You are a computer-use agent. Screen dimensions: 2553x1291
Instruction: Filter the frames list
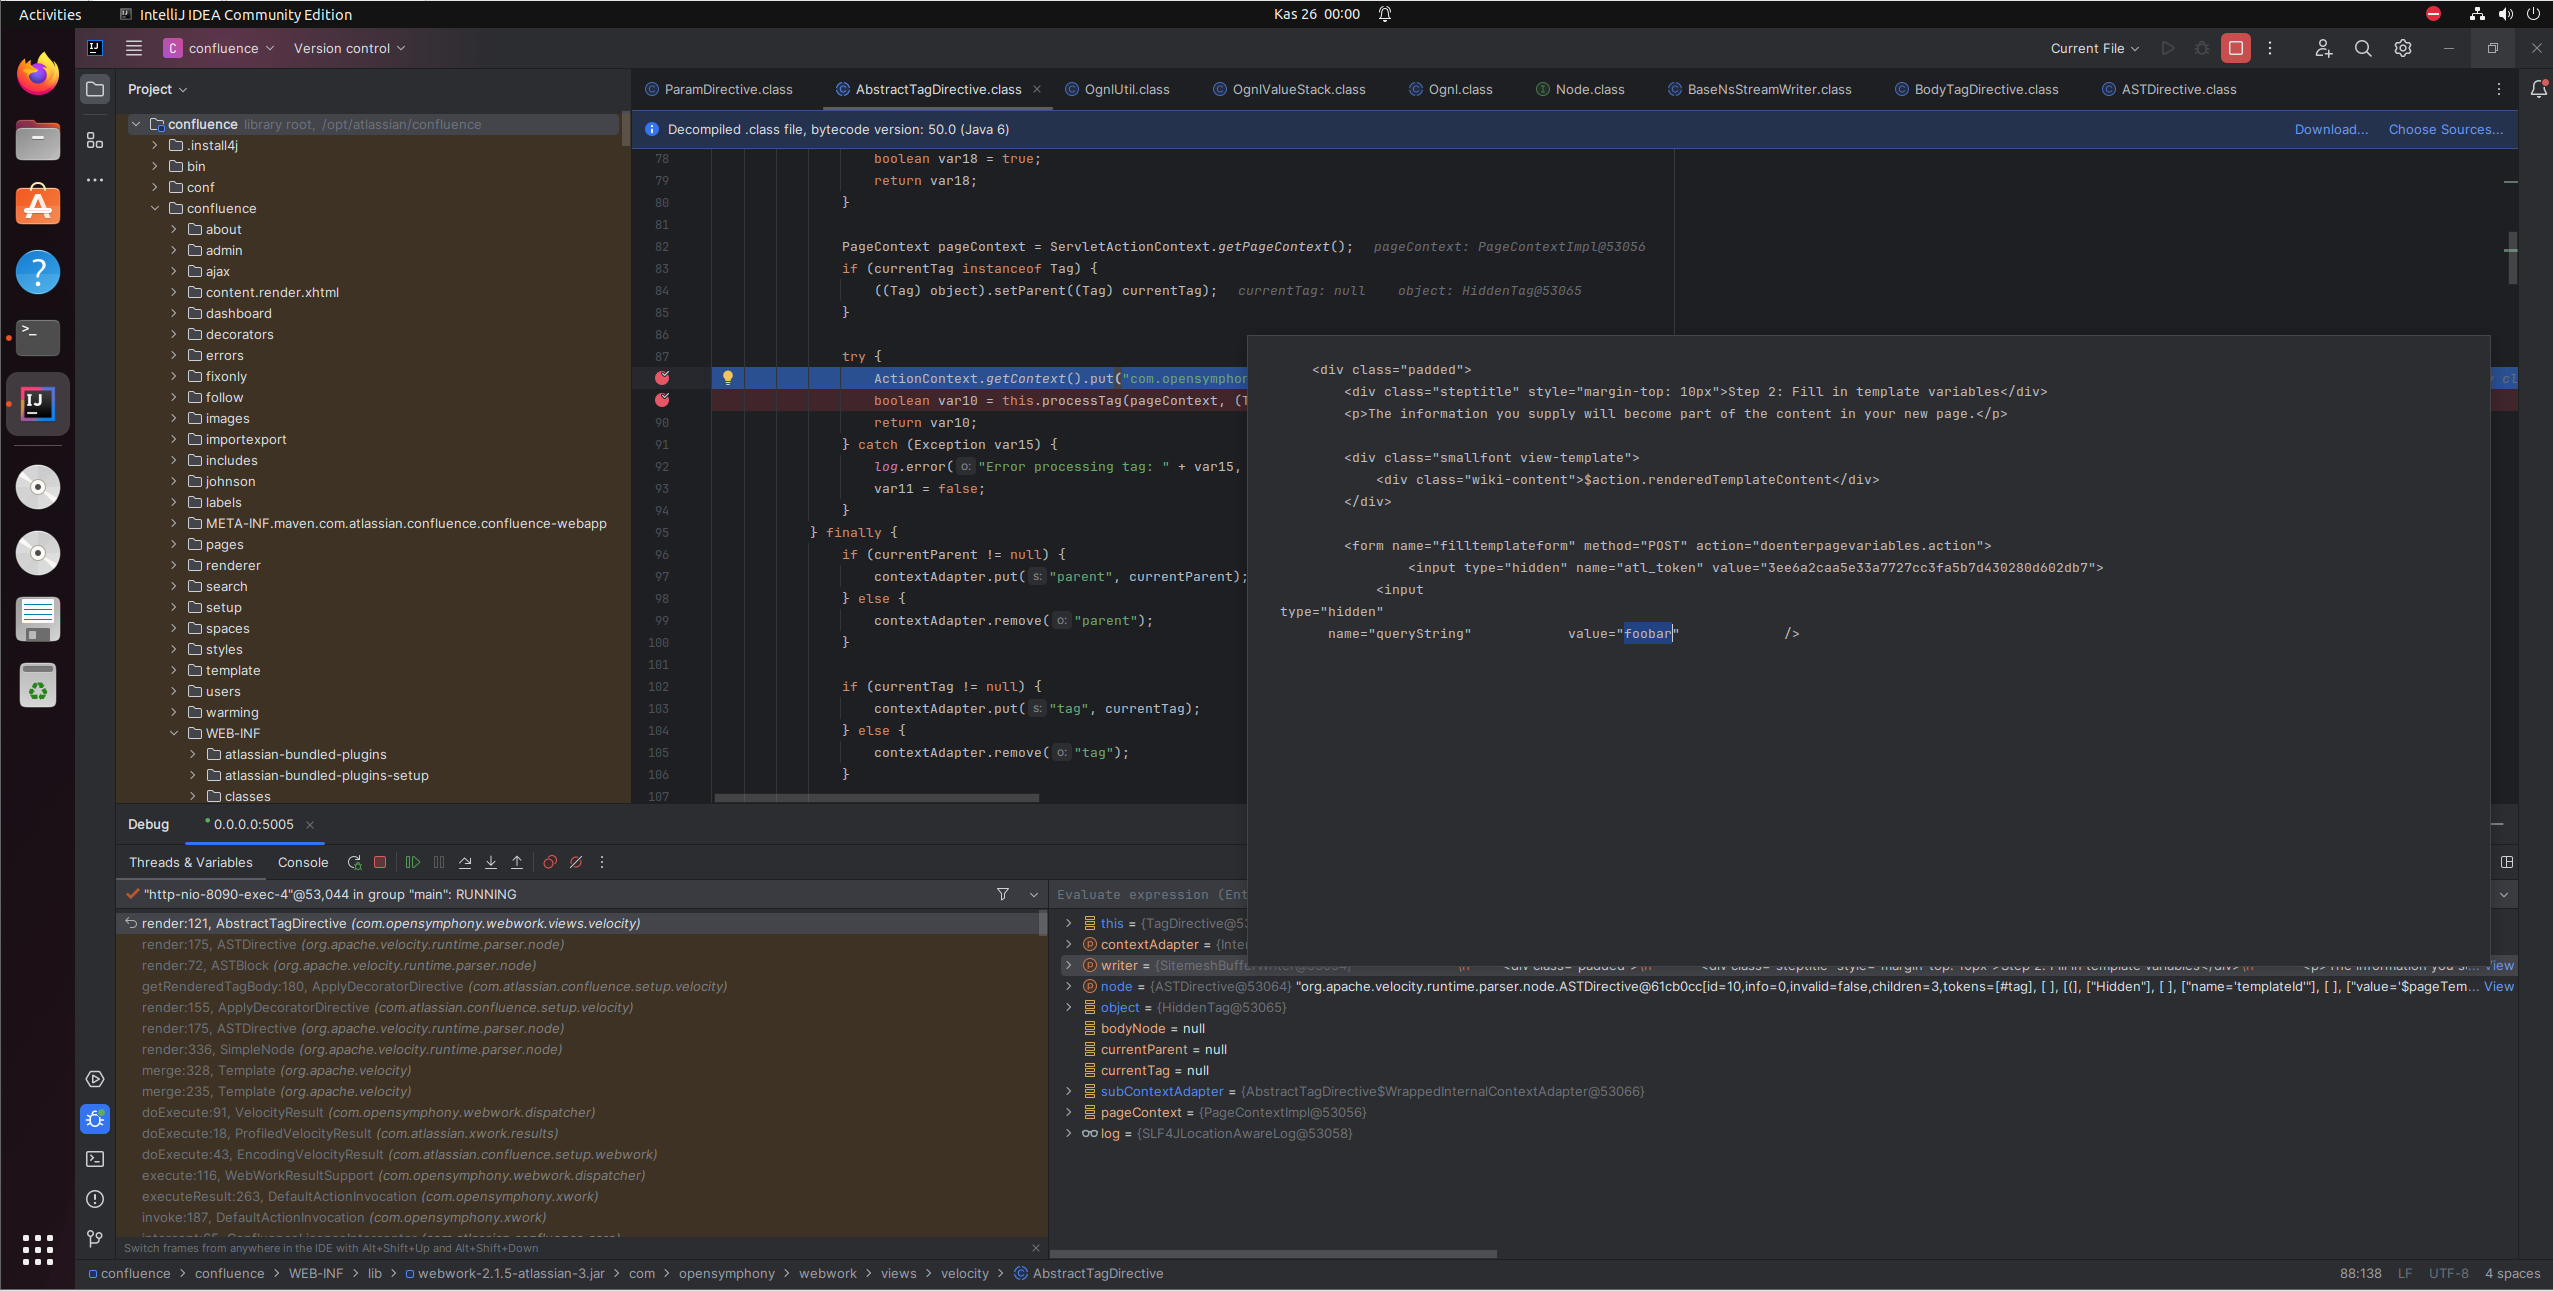click(x=1003, y=894)
